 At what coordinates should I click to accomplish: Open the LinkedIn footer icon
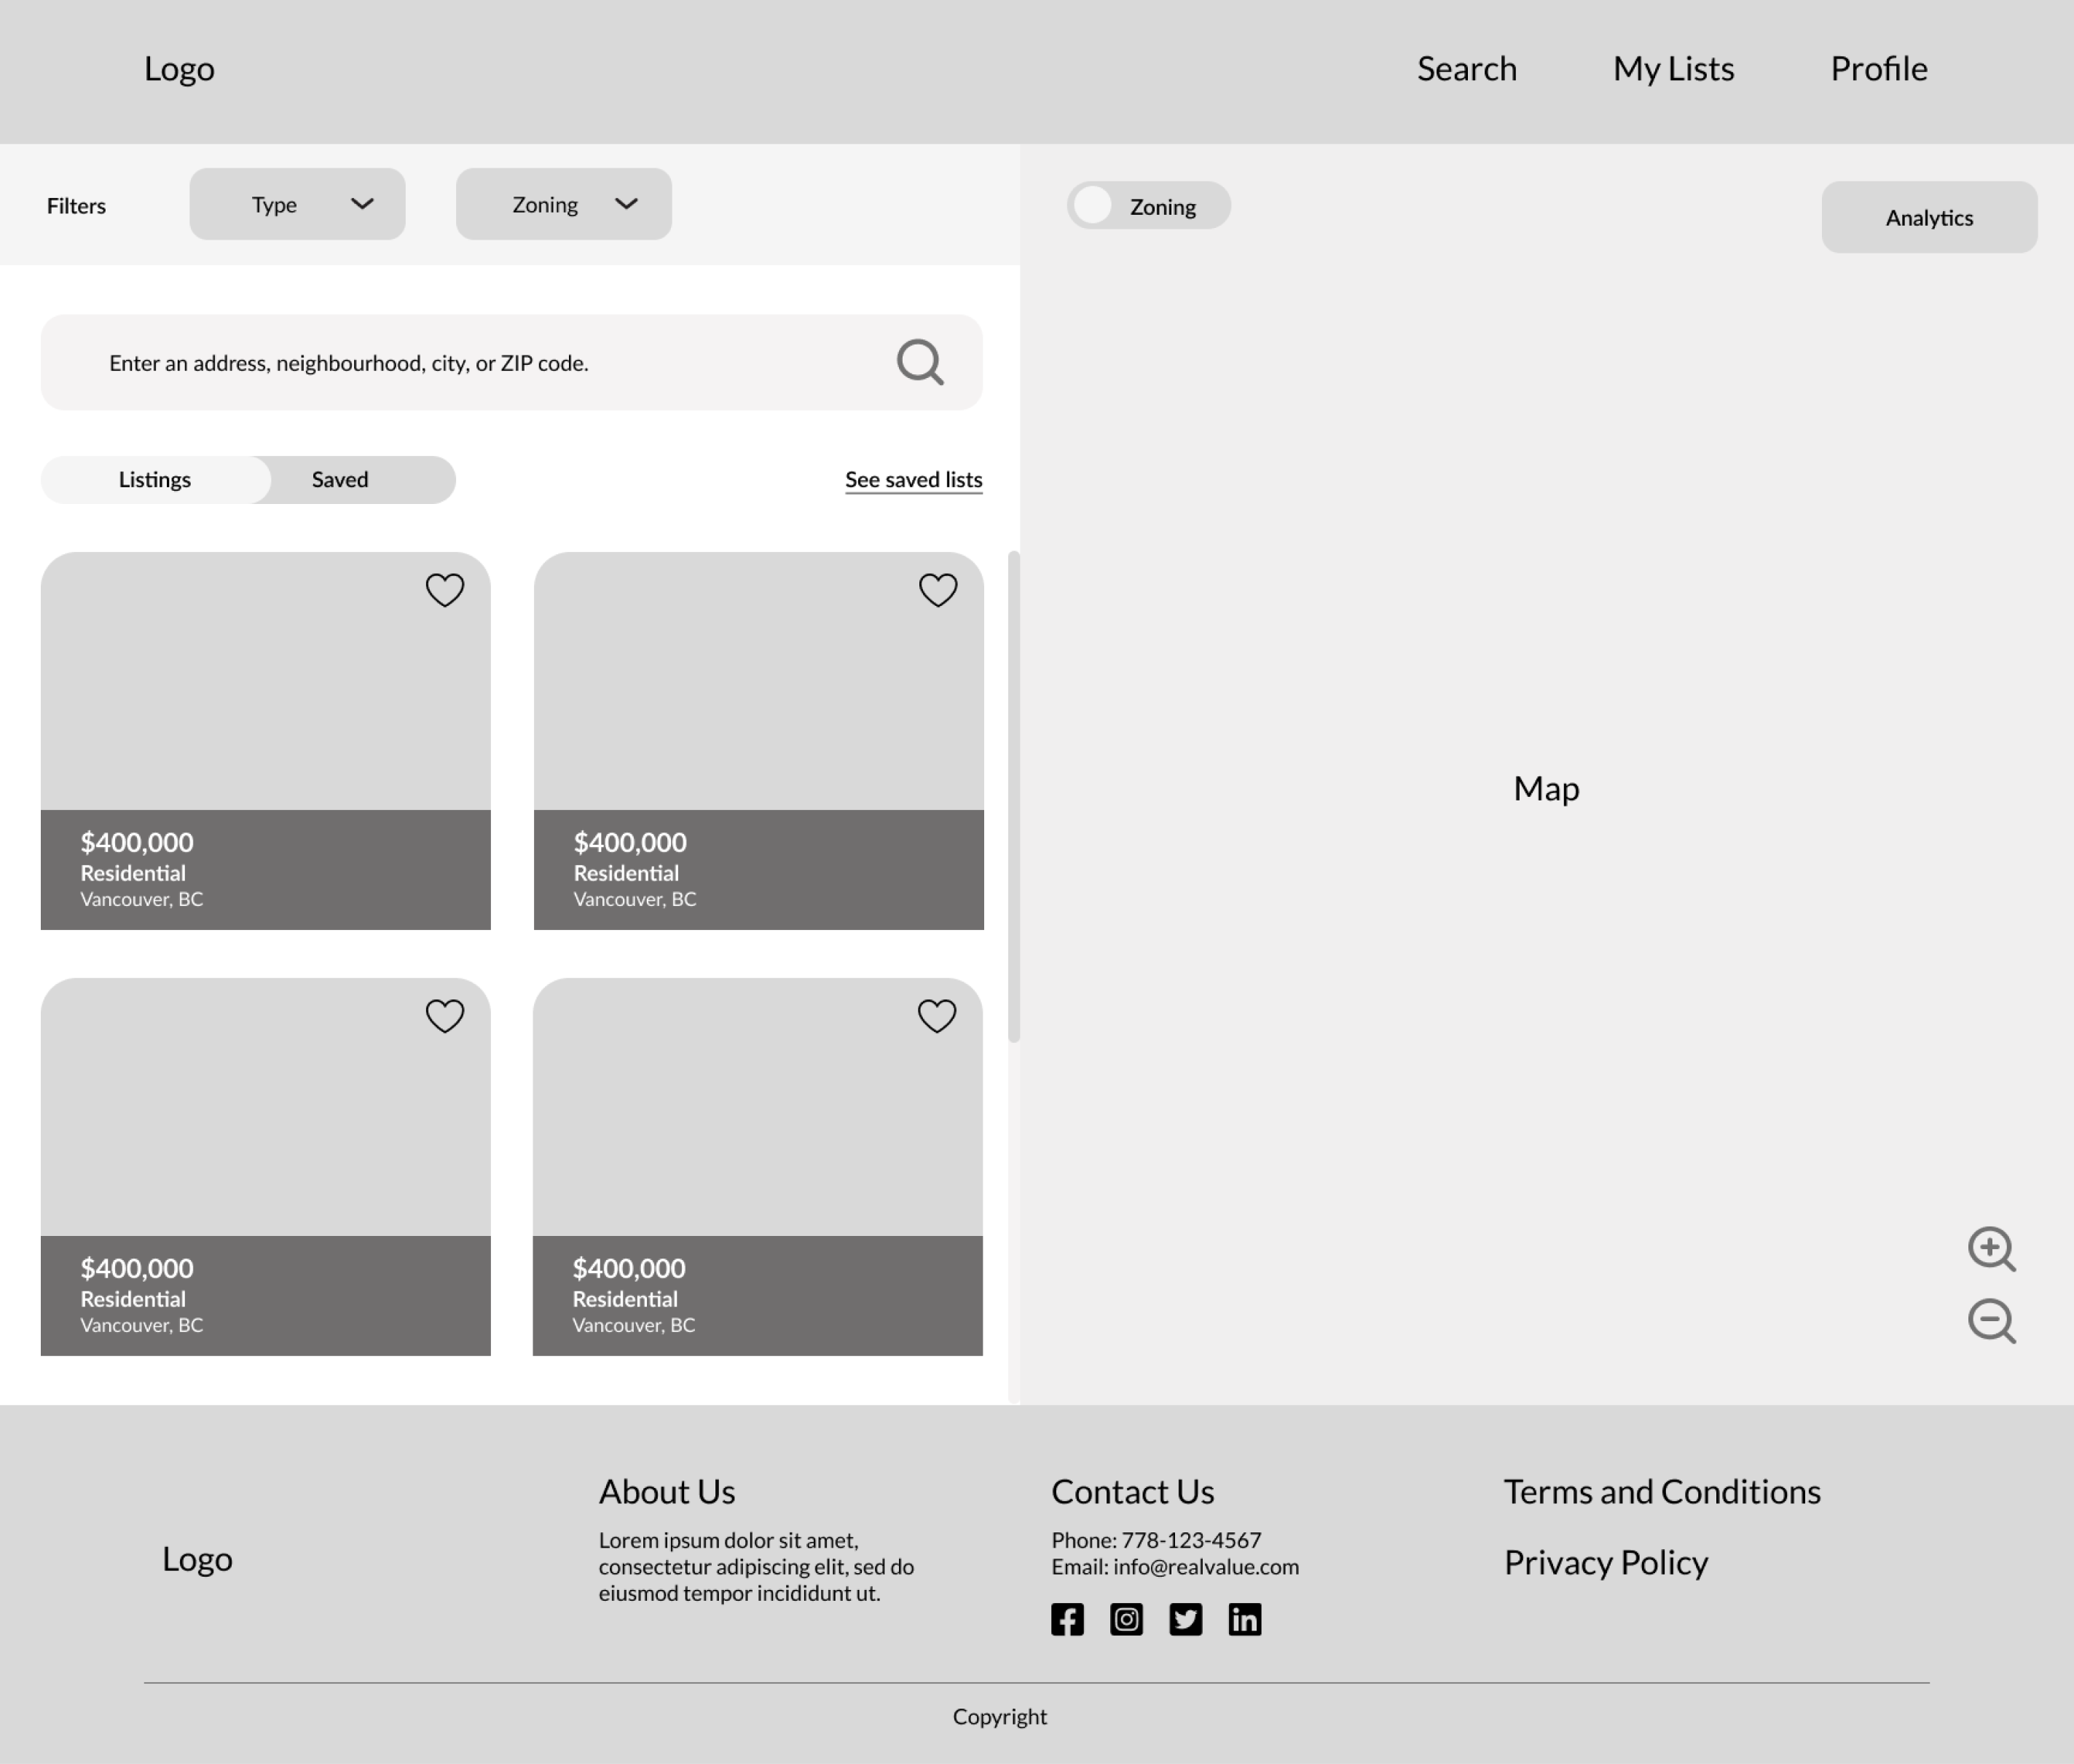pyautogui.click(x=1244, y=1619)
